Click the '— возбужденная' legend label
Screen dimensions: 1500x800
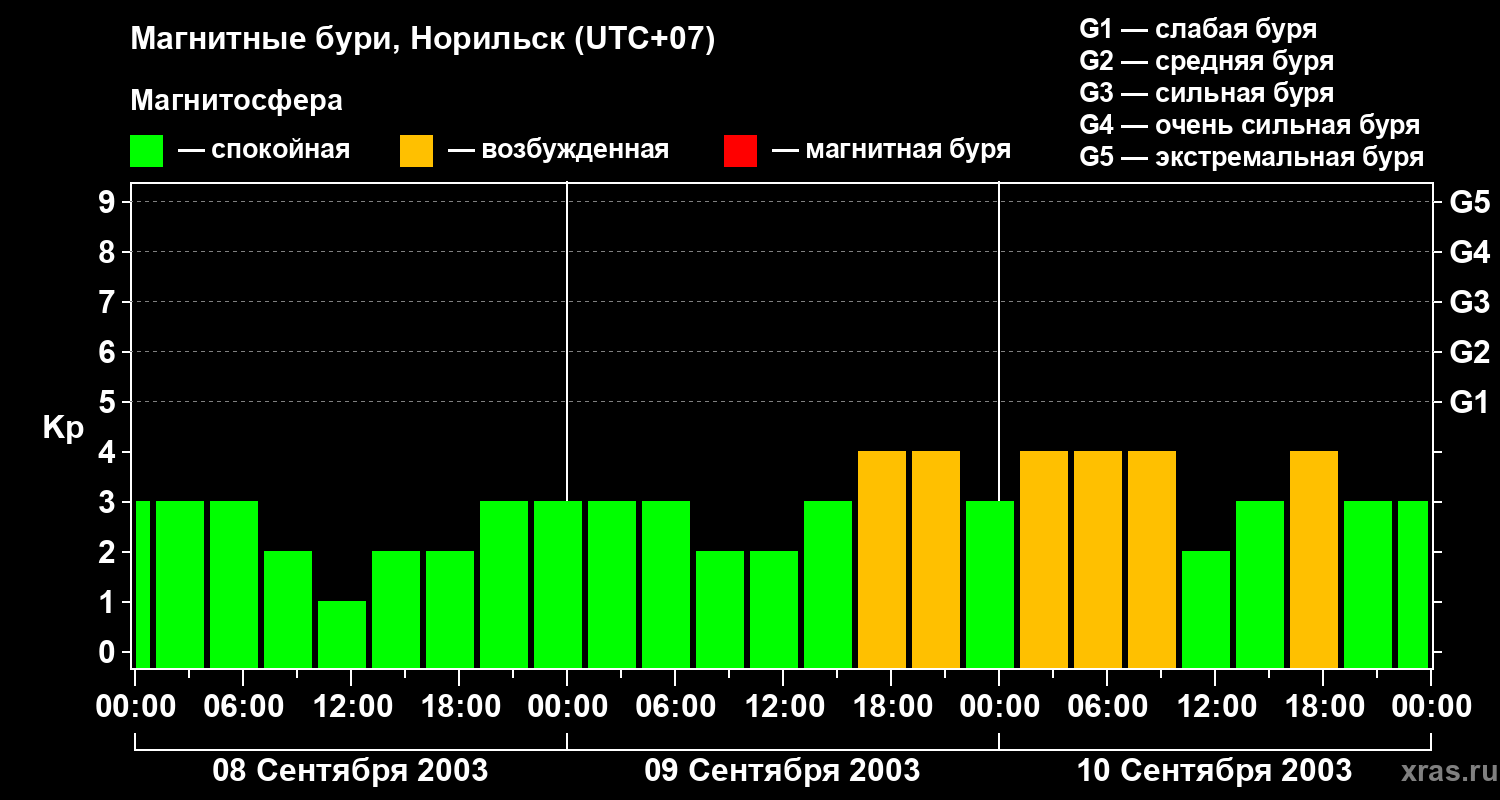[x=558, y=150]
